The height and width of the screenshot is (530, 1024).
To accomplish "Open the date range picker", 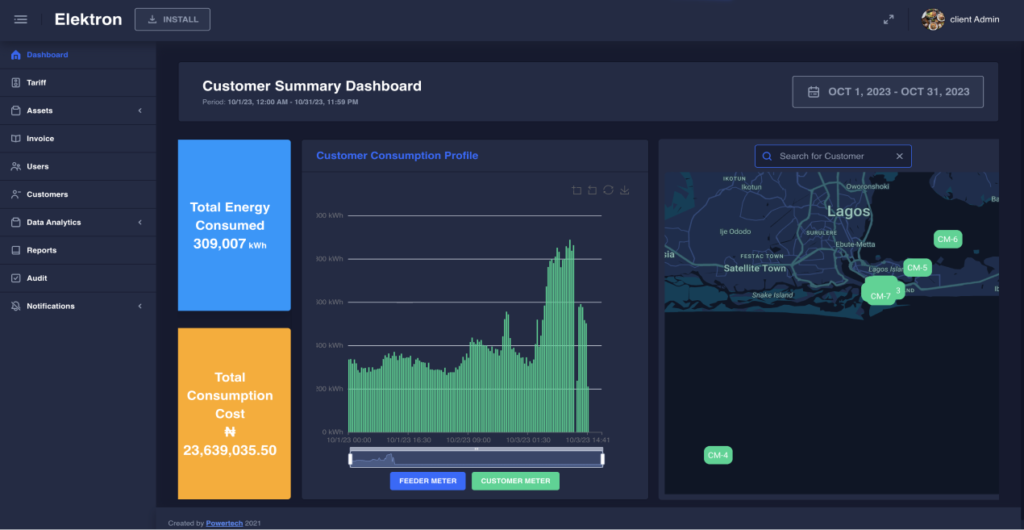I will (887, 92).
